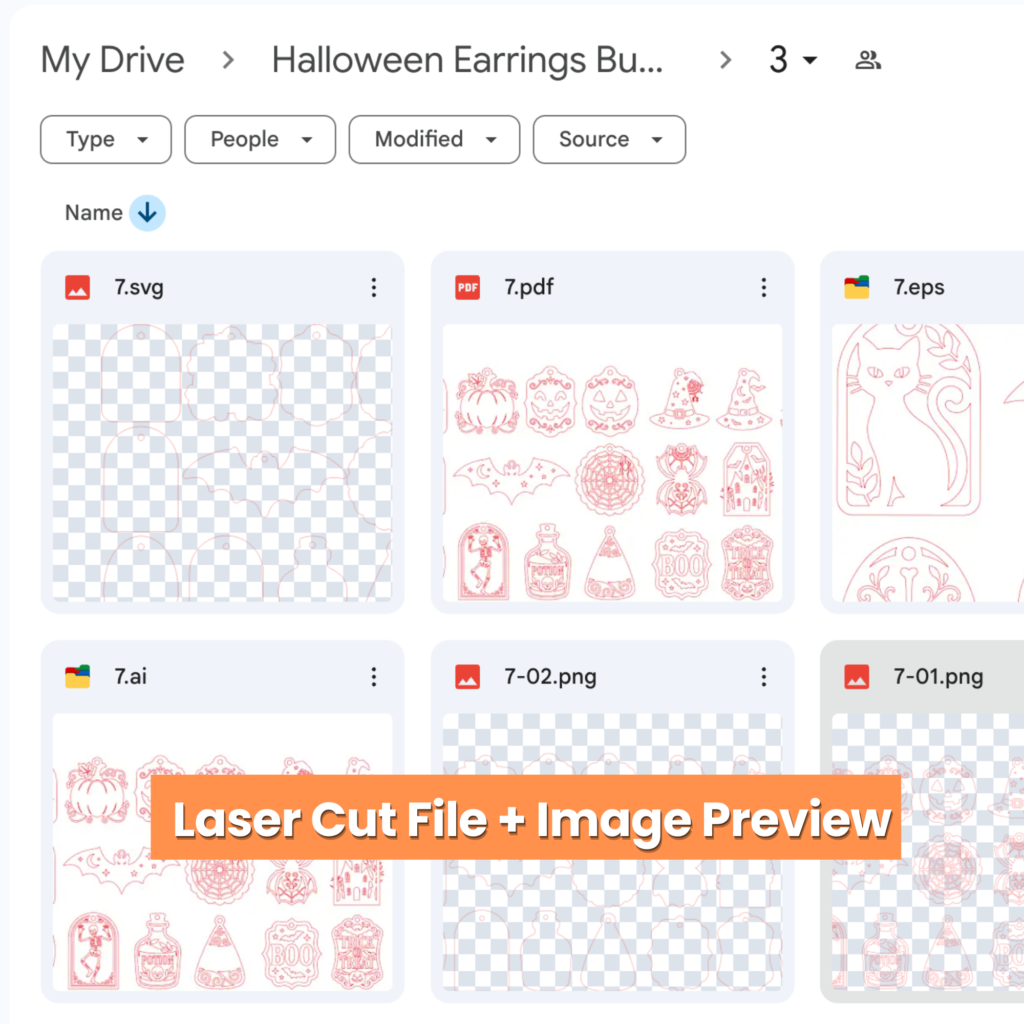Open the 7.eps thumbnail preview

pos(928,462)
